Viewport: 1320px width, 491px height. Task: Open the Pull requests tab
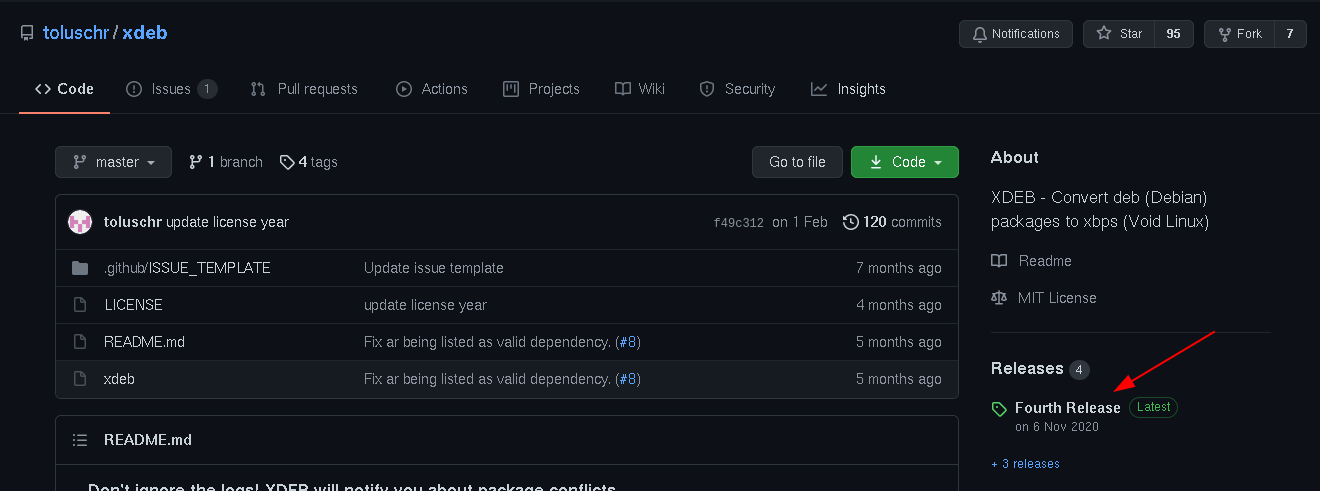tap(304, 89)
